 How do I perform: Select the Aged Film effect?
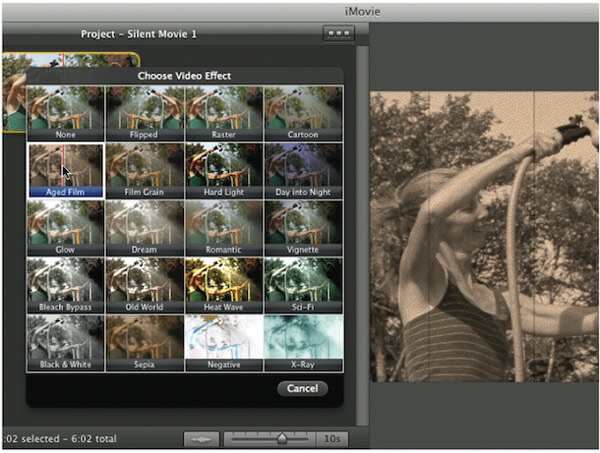tap(65, 171)
